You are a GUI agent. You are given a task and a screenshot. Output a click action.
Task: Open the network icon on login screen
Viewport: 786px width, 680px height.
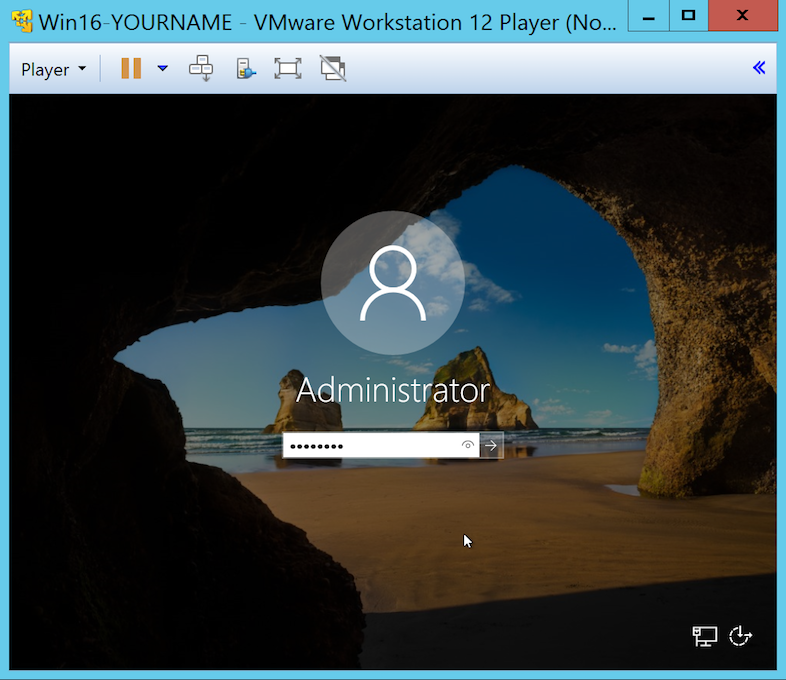coord(704,636)
